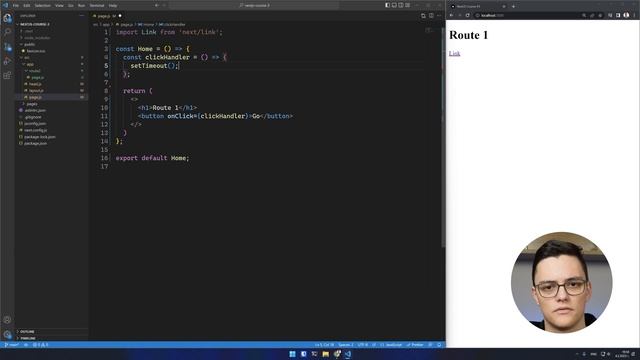The image size is (640, 360).
Task: Open the Windows Start menu
Action: pos(292,354)
